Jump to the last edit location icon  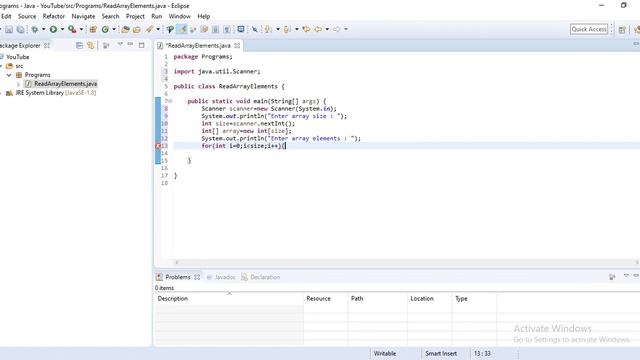(x=306, y=29)
